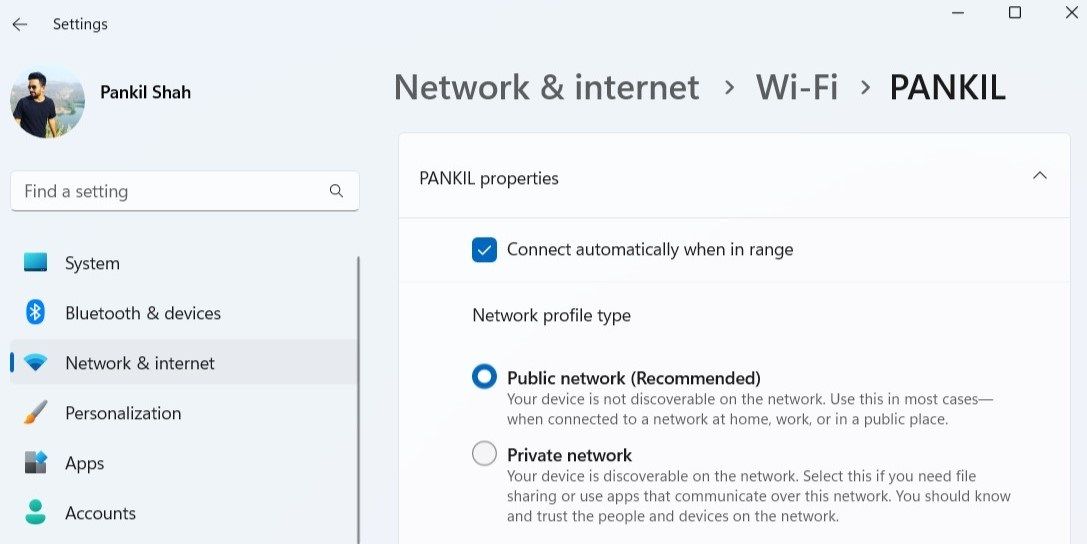This screenshot has width=1087, height=544.
Task: Click the Personalization paintbrush icon
Action: pyautogui.click(x=36, y=413)
